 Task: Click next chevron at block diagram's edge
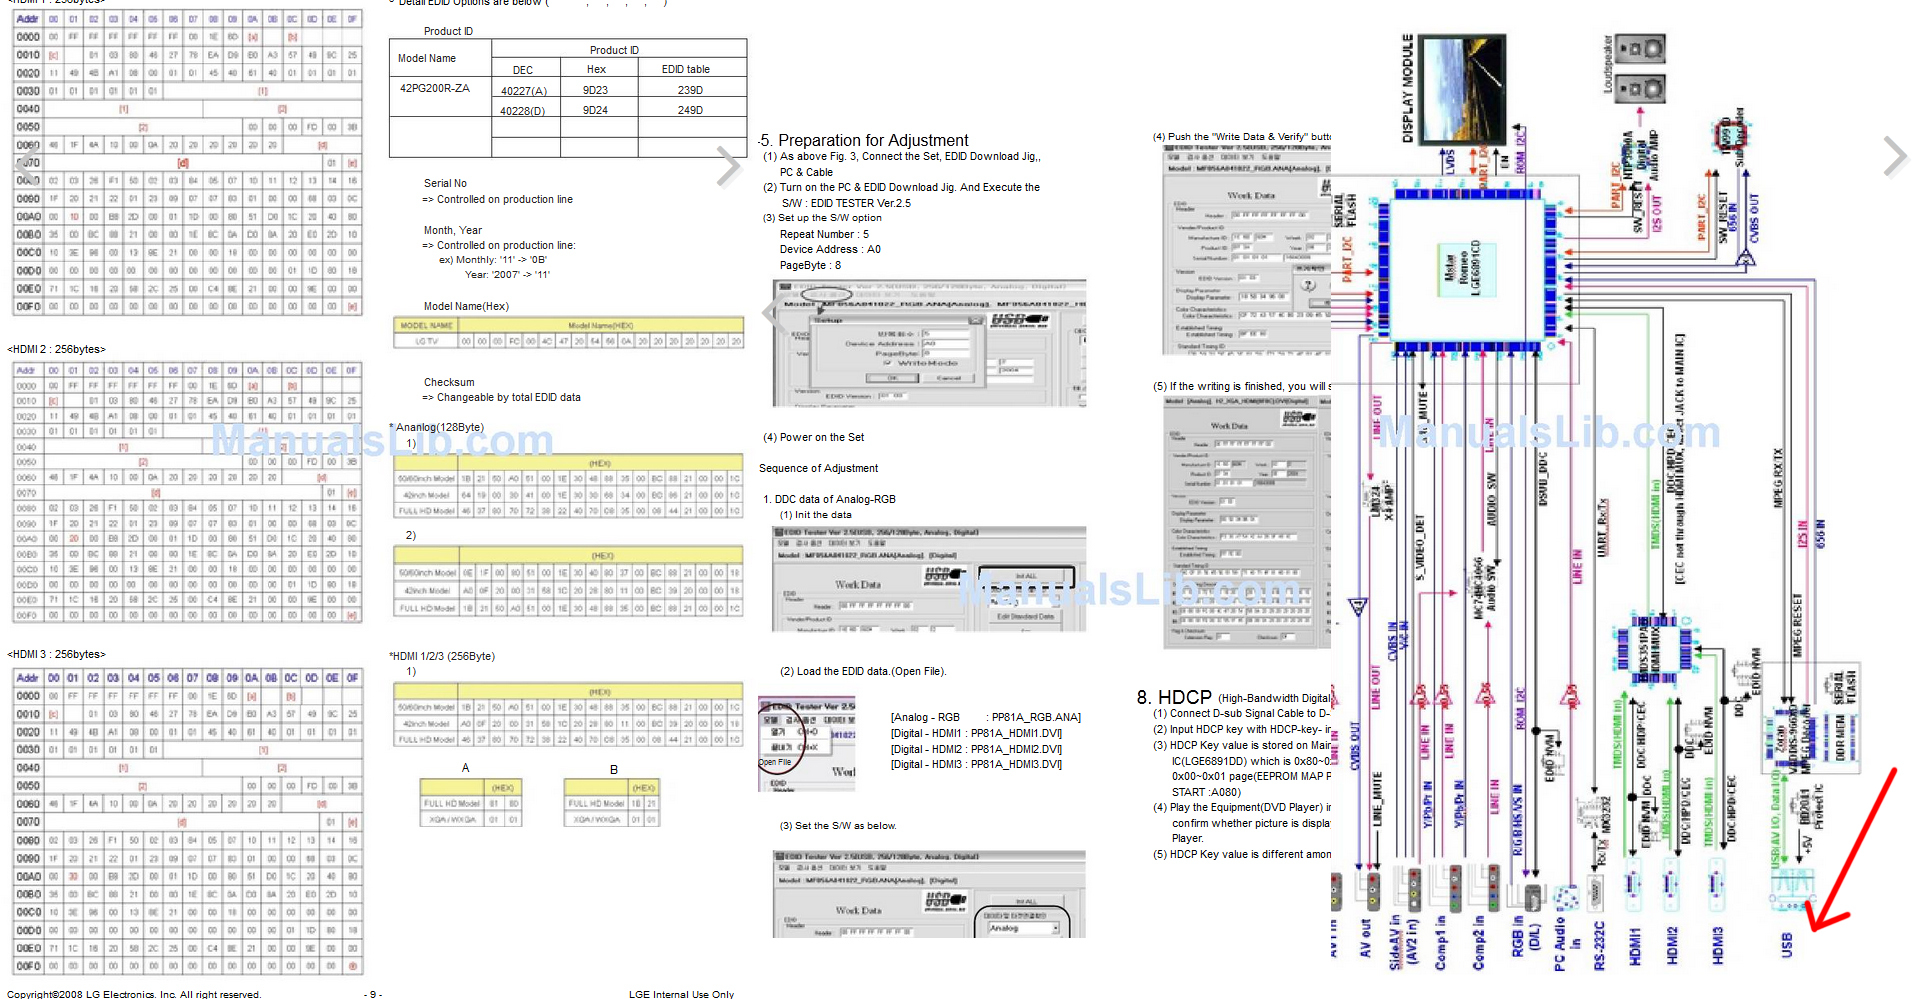(1894, 157)
